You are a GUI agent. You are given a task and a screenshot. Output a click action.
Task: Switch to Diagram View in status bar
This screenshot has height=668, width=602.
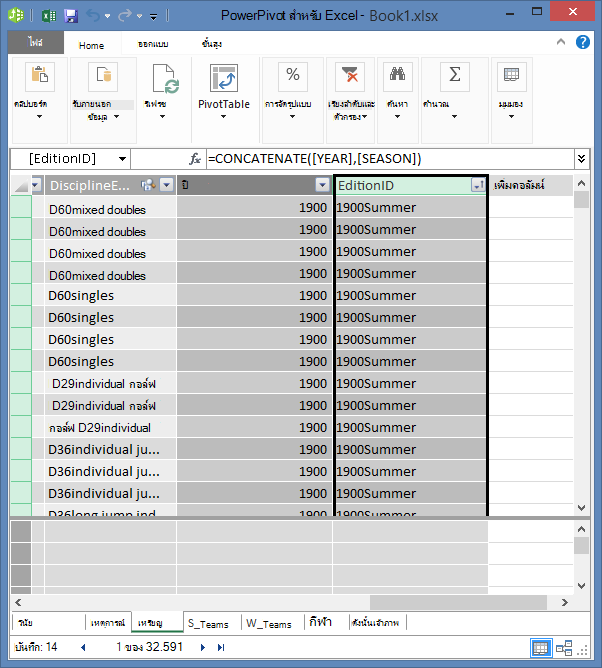564,648
